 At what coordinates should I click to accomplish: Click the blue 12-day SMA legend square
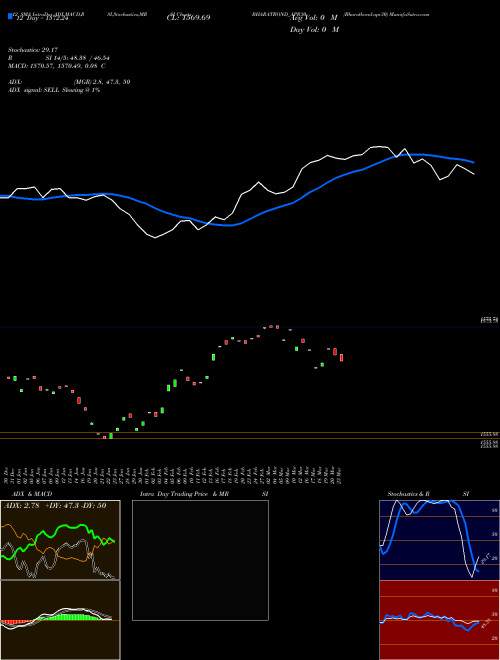coord(10,17)
